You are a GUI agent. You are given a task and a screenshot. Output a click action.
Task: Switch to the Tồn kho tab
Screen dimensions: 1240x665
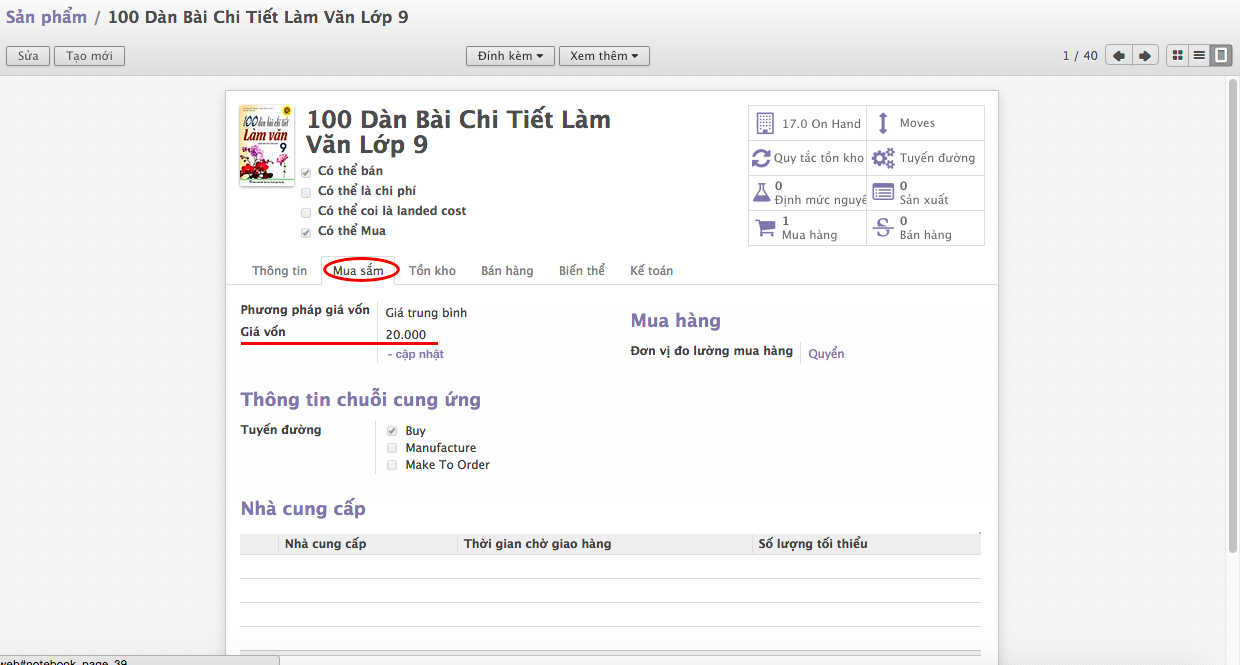pyautogui.click(x=432, y=271)
